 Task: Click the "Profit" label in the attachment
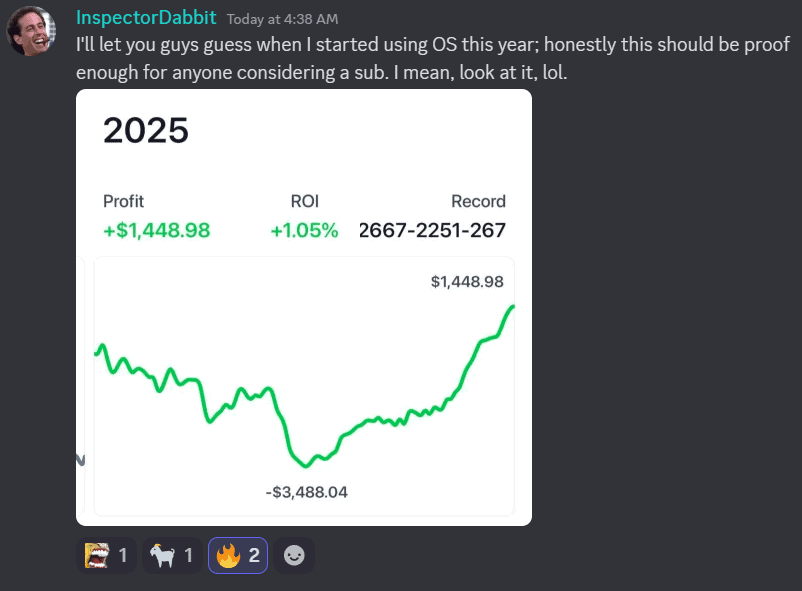[123, 201]
